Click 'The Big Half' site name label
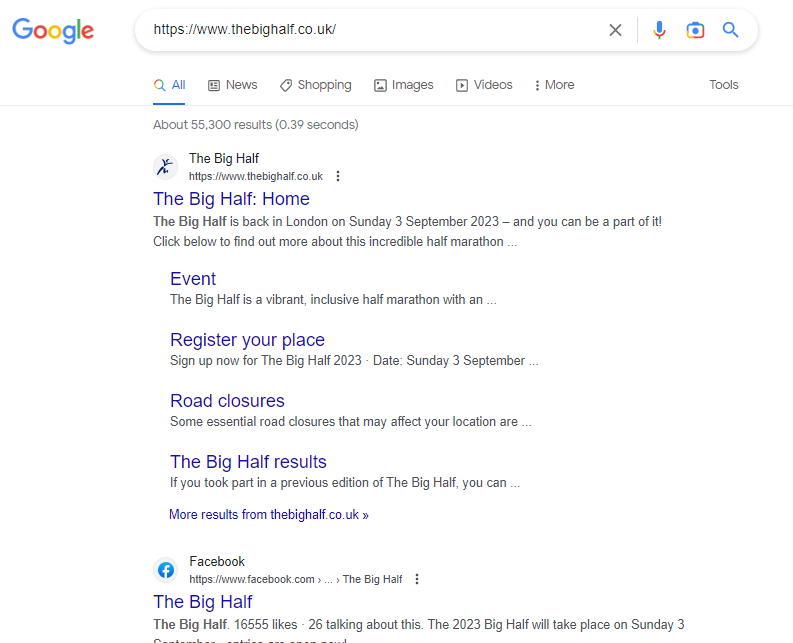 click(x=224, y=158)
